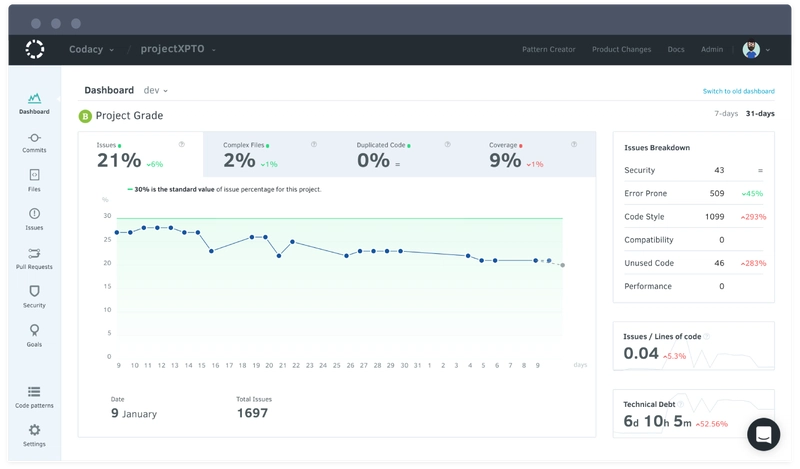Switch to the 7-days range
This screenshot has height=469, width=800.
click(726, 113)
